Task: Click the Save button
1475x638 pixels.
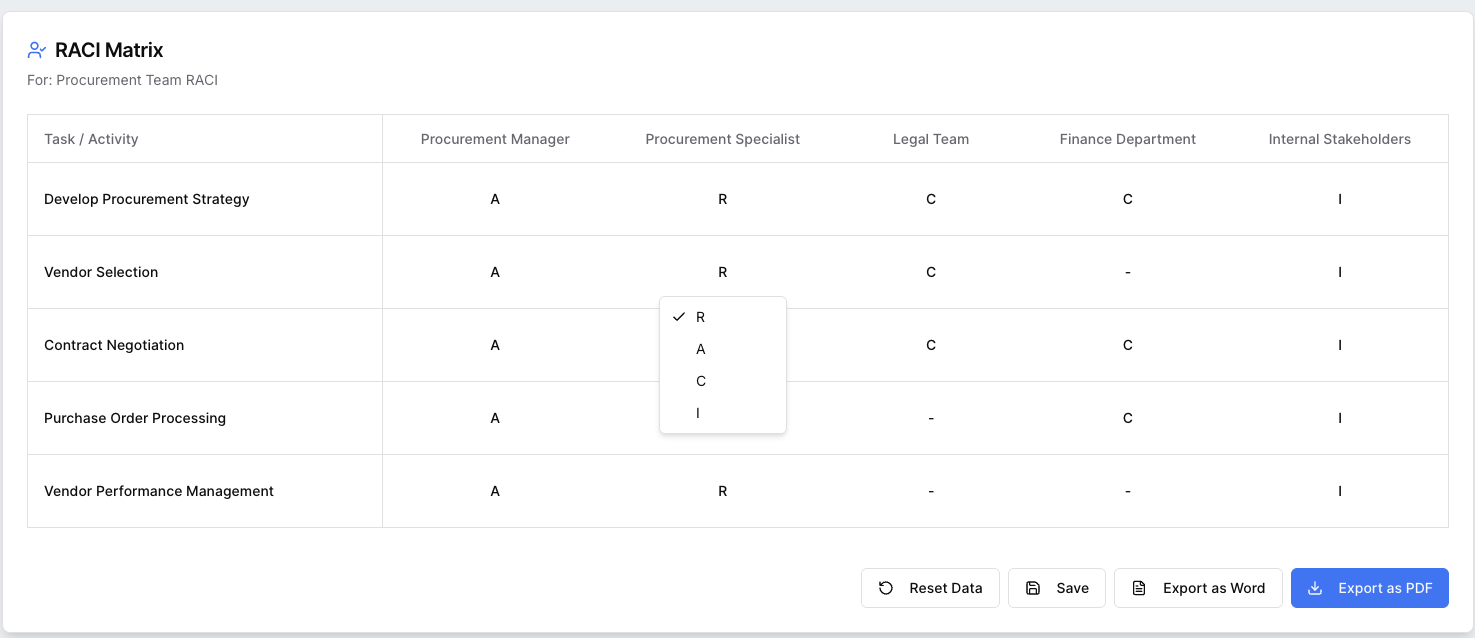Action: 1057,588
